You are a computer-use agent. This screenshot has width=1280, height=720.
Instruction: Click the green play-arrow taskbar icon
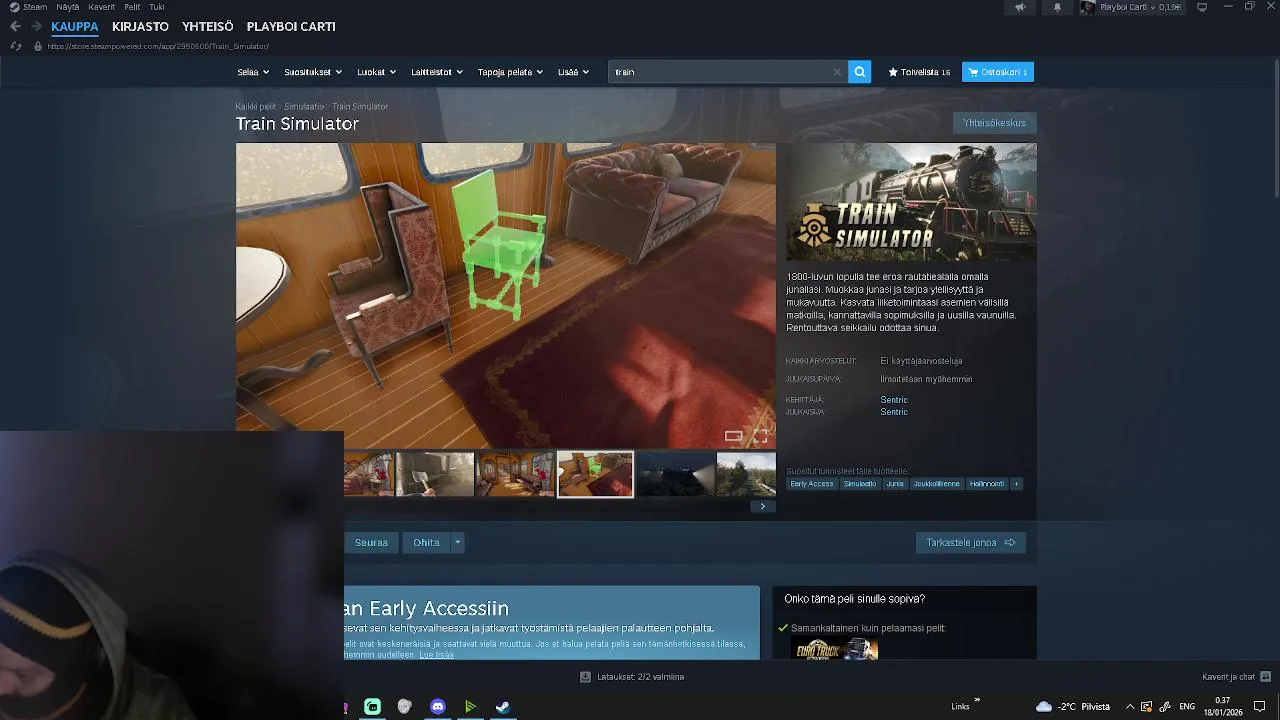[x=470, y=707]
